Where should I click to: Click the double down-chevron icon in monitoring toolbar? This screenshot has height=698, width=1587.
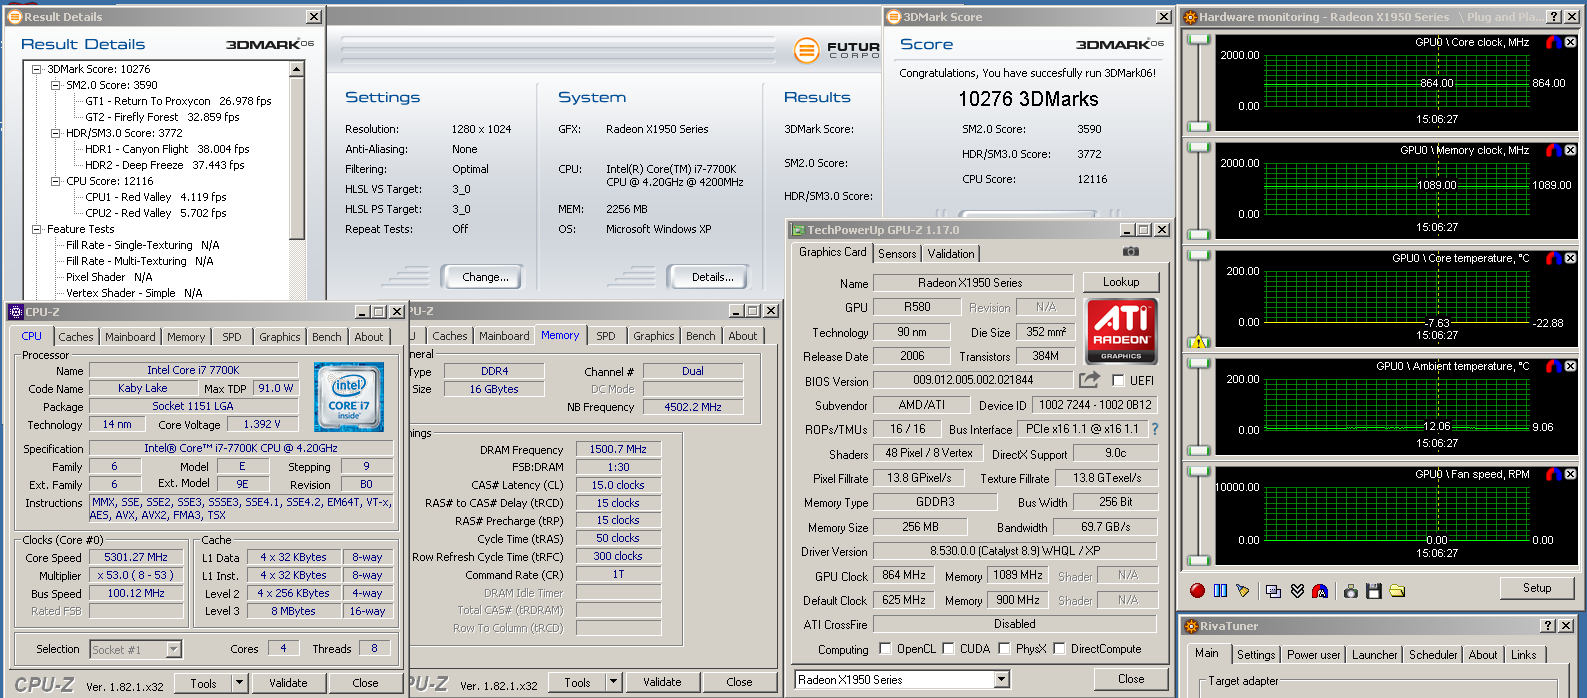pos(1297,590)
